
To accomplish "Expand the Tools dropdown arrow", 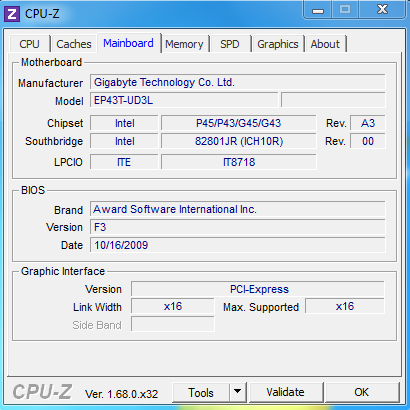I will click(238, 392).
